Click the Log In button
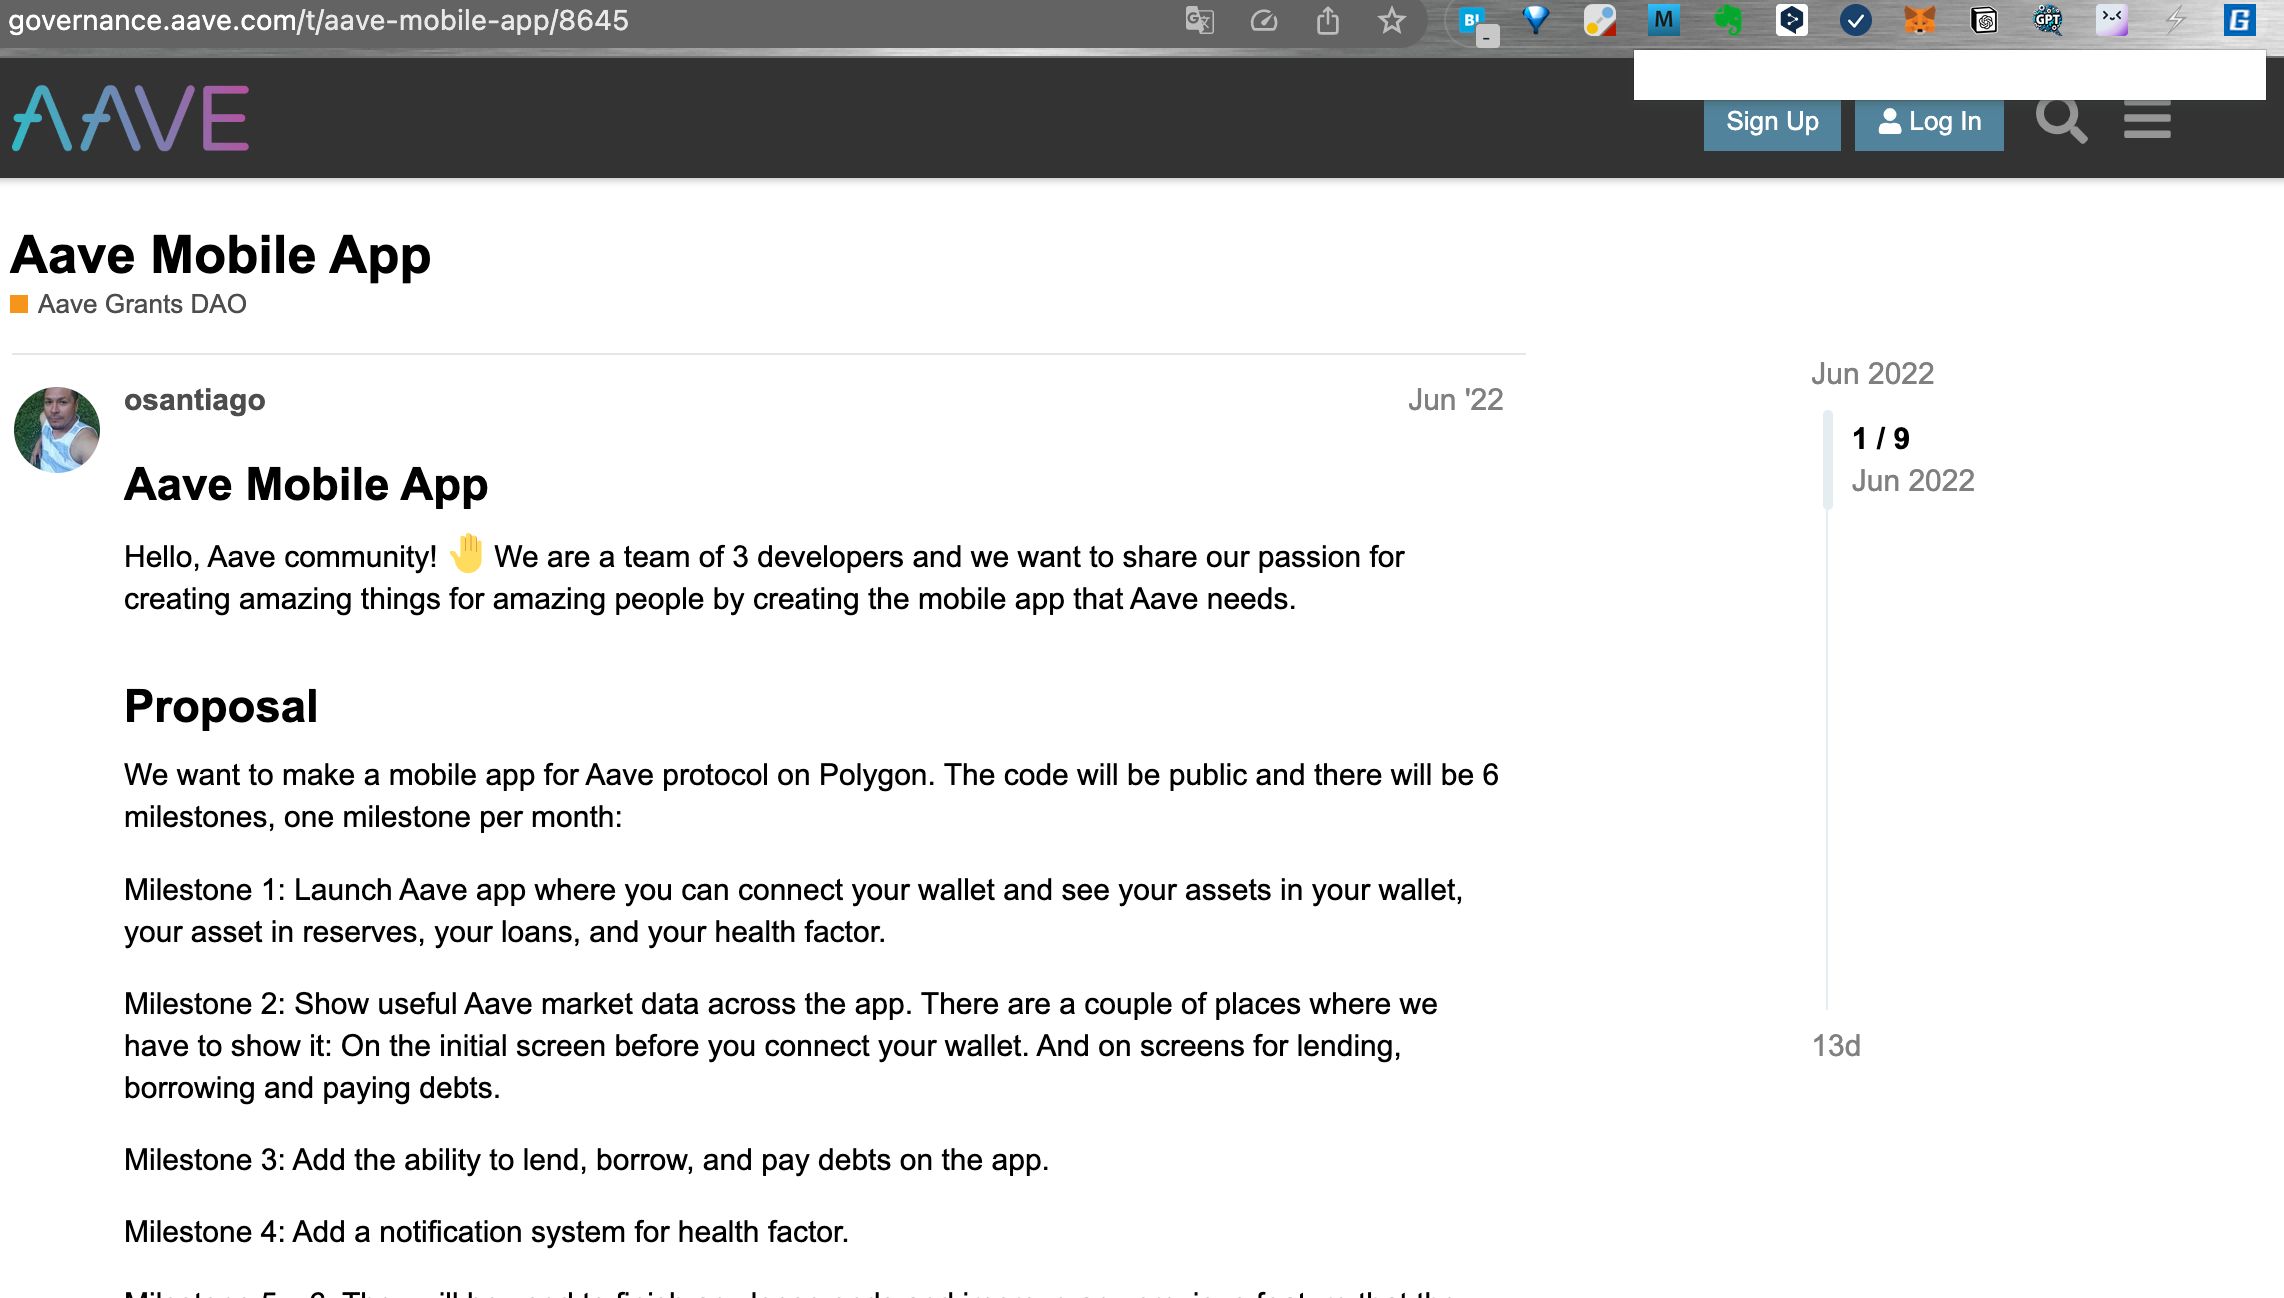 [1929, 122]
